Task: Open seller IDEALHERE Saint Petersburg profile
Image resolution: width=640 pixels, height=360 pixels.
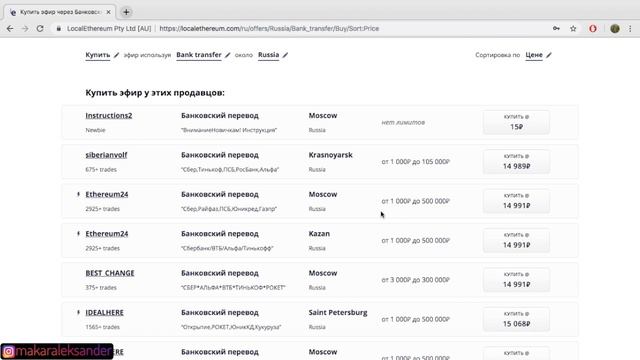Action: click(x=104, y=313)
